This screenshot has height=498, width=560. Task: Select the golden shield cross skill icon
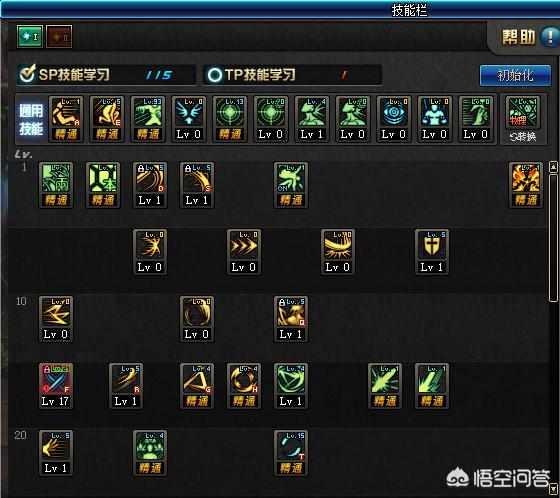[432, 252]
